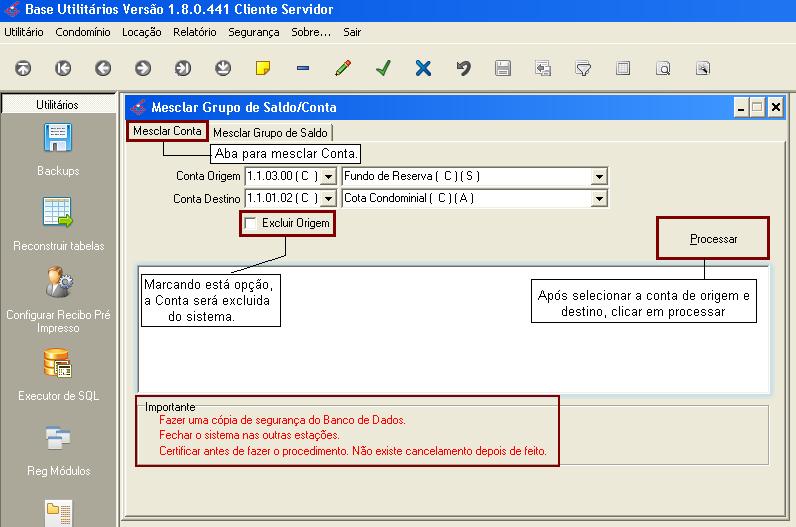The width and height of the screenshot is (796, 527).
Task: Open the Condomínio menu
Action: [x=83, y=32]
